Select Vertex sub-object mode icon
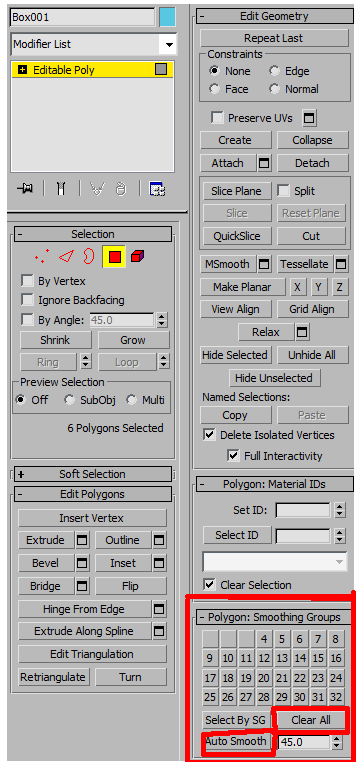The width and height of the screenshot is (362, 762). coord(42,257)
